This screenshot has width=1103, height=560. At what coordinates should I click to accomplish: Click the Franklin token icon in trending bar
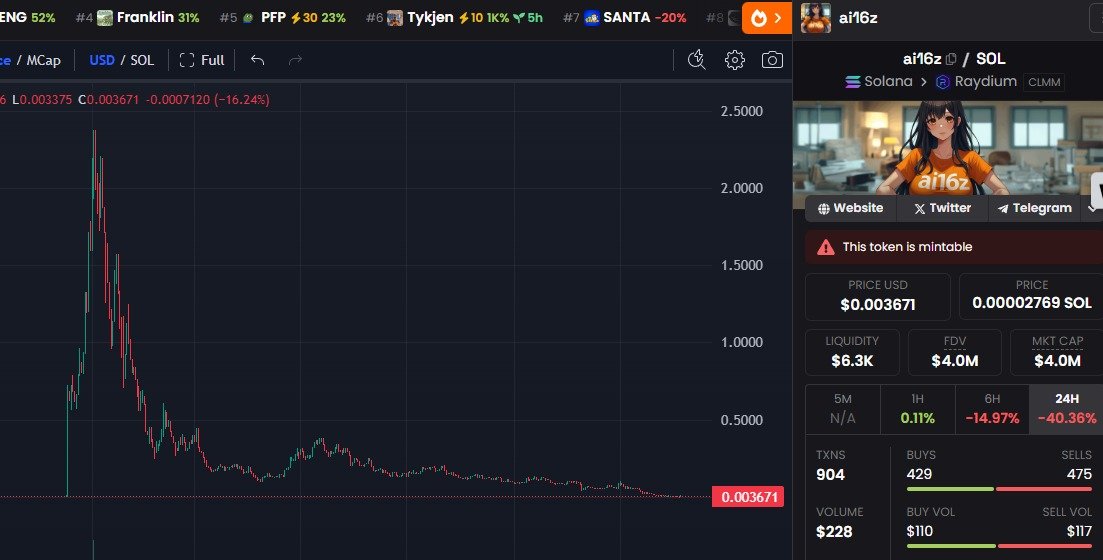click(x=105, y=18)
